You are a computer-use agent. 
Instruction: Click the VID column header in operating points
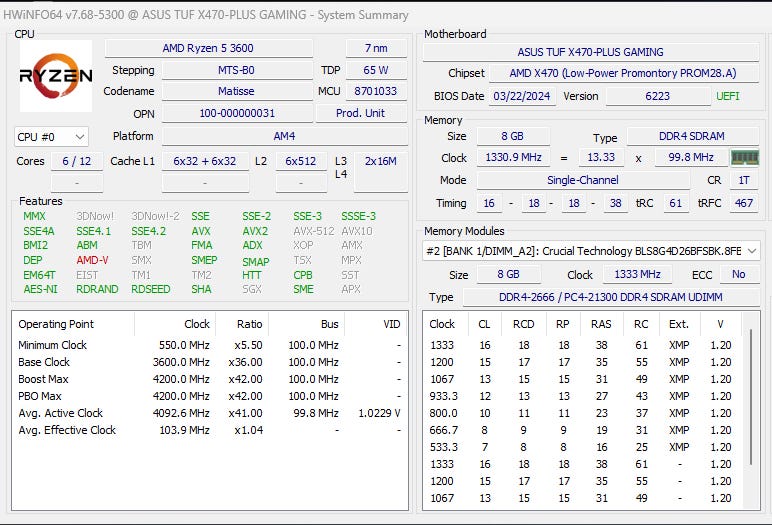click(x=391, y=324)
